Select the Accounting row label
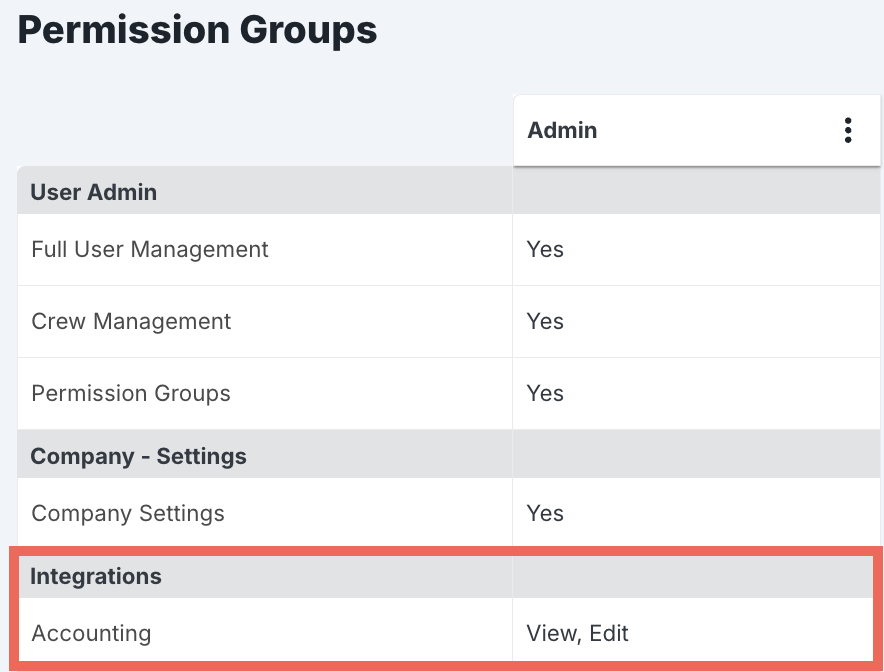The image size is (884, 672). point(91,633)
